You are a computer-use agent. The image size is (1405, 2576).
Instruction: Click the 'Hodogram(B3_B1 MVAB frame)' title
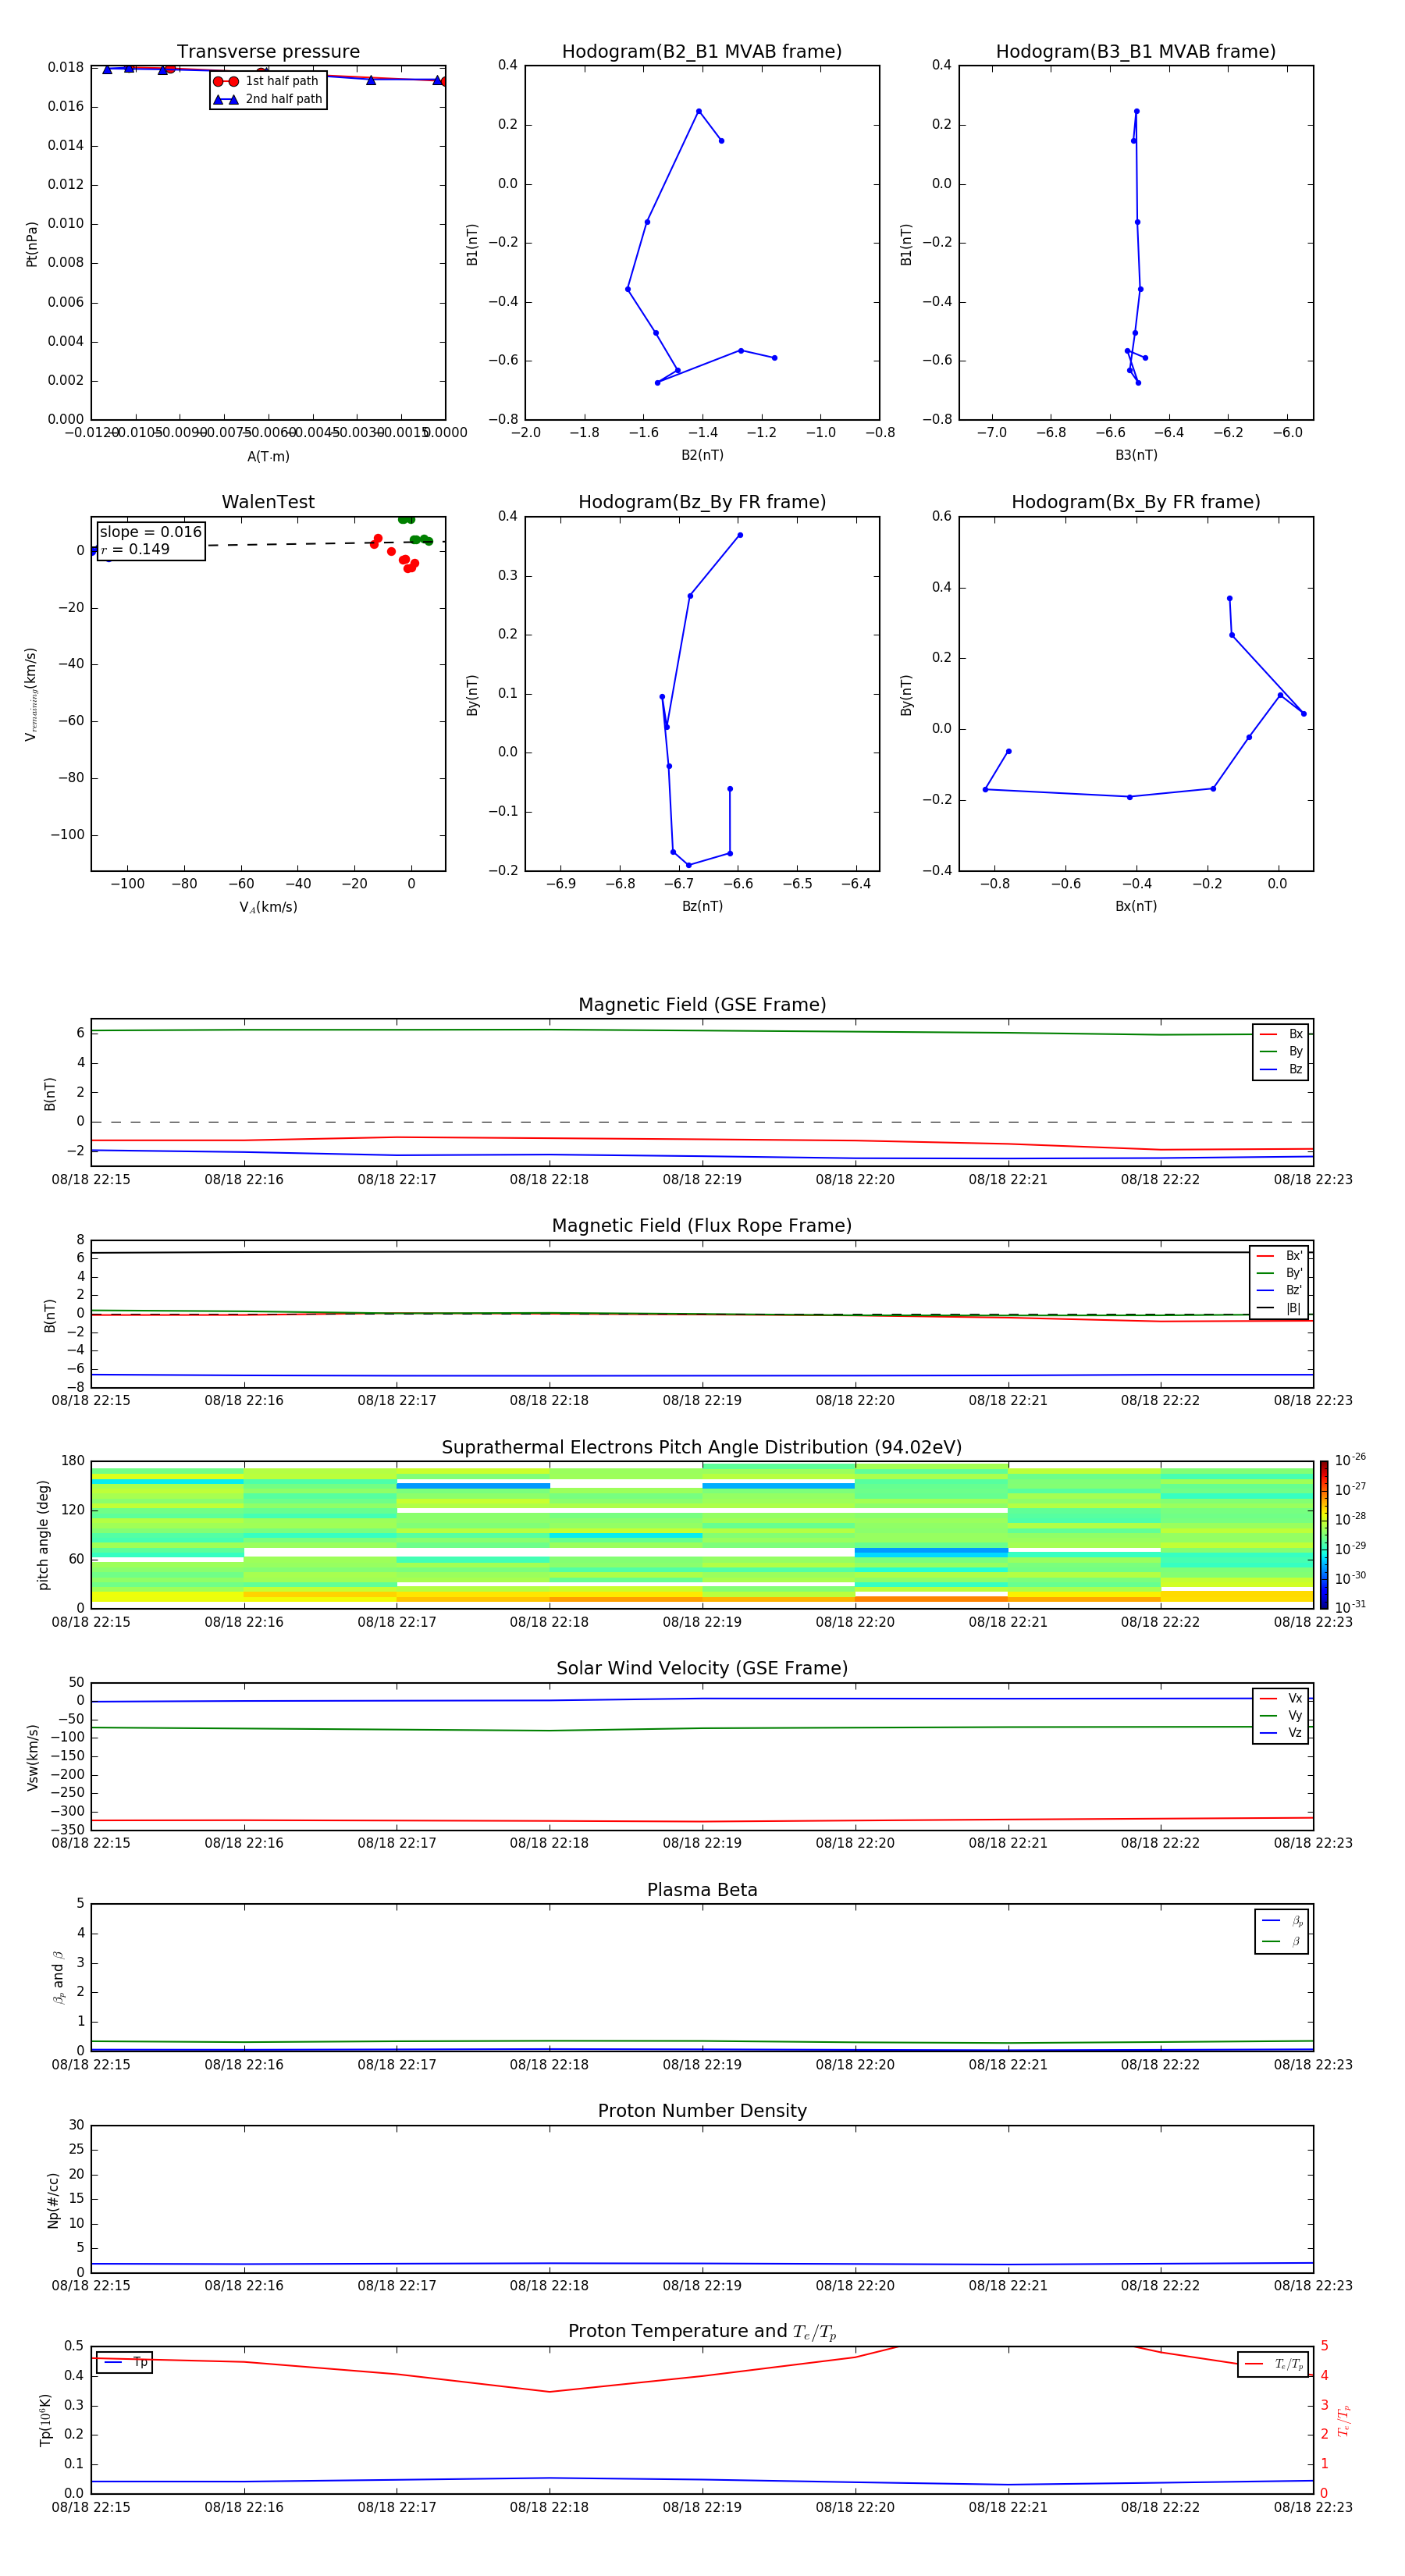coord(1136,52)
